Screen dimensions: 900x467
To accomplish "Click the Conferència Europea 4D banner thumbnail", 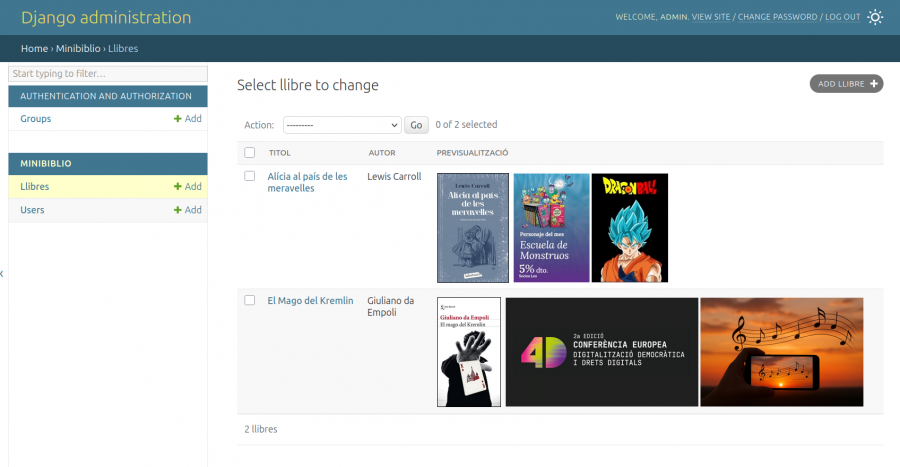I will coord(602,352).
